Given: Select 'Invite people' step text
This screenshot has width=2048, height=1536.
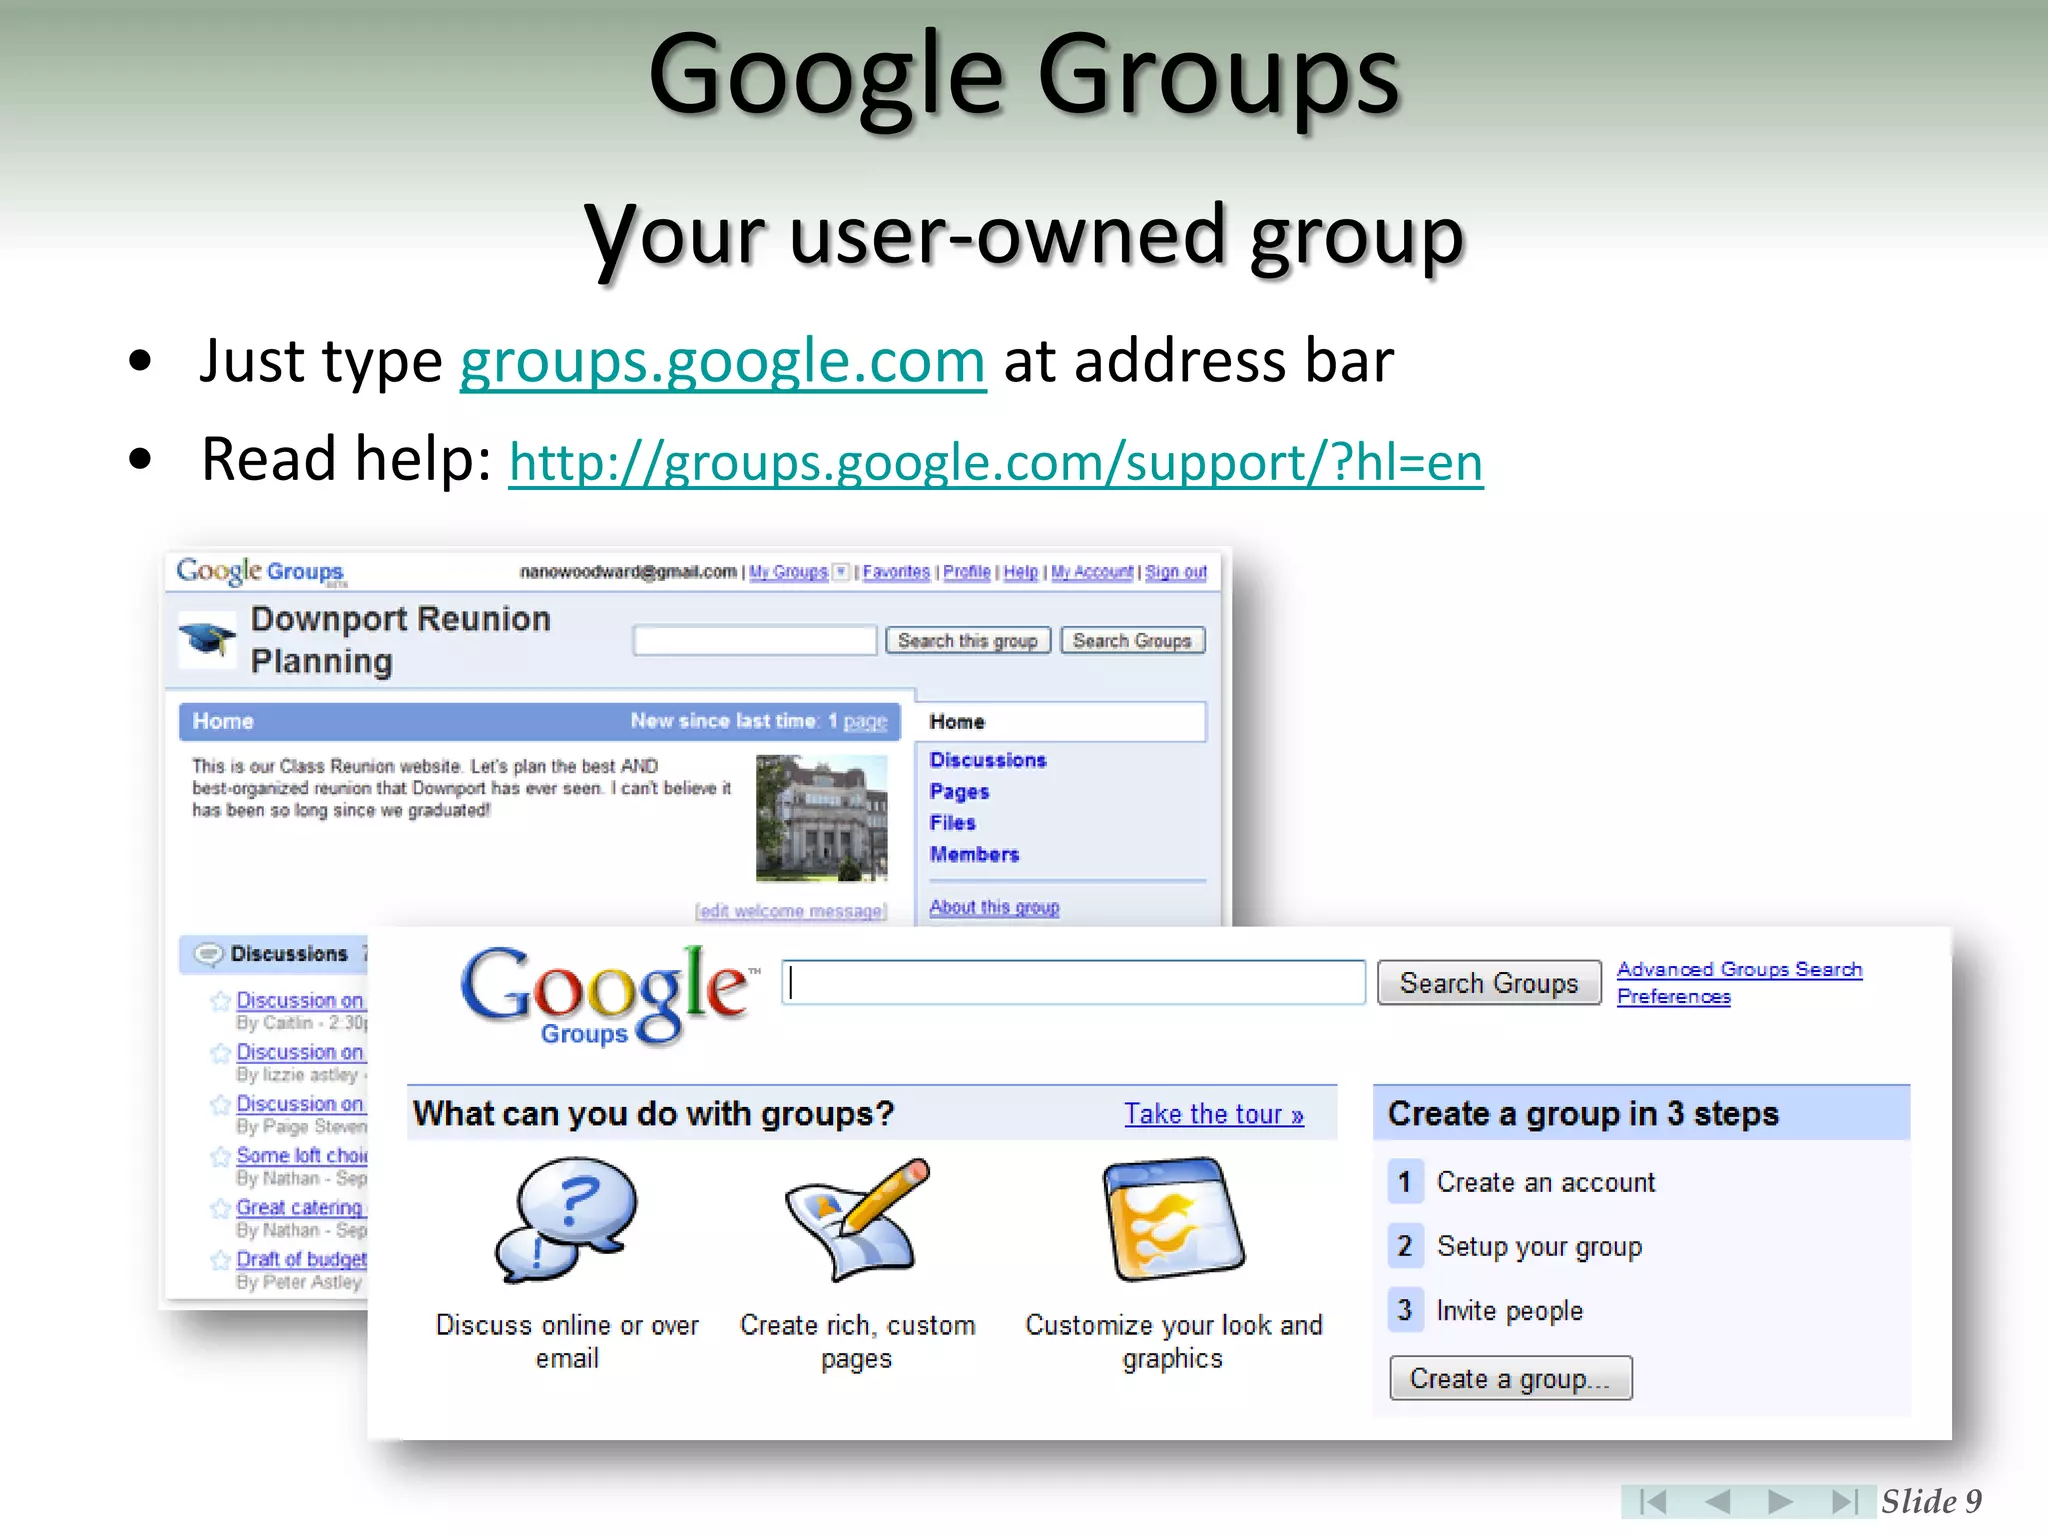Looking at the screenshot, I should pyautogui.click(x=1510, y=1311).
